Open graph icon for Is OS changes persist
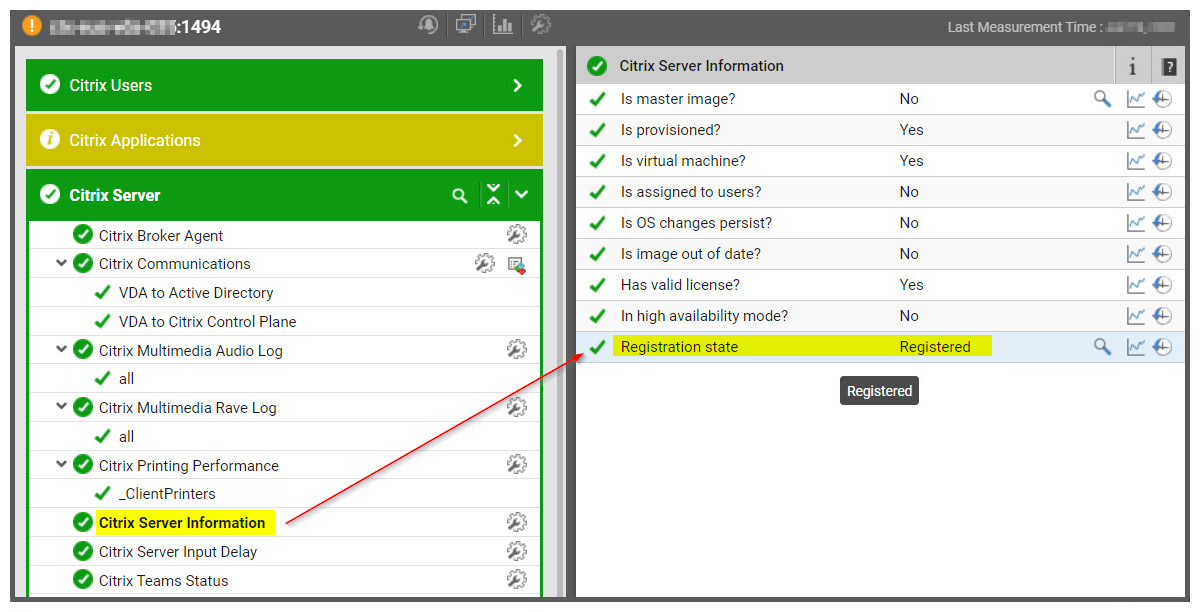Viewport: 1200px width, 612px height. pos(1136,223)
